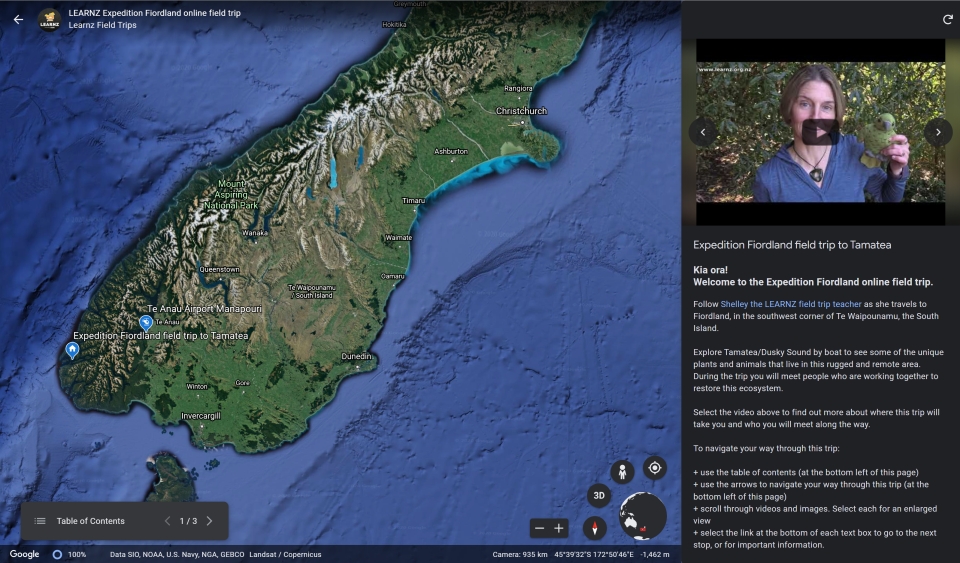Click the Learnz Field Trips author name
960x563 pixels.
pos(102,25)
